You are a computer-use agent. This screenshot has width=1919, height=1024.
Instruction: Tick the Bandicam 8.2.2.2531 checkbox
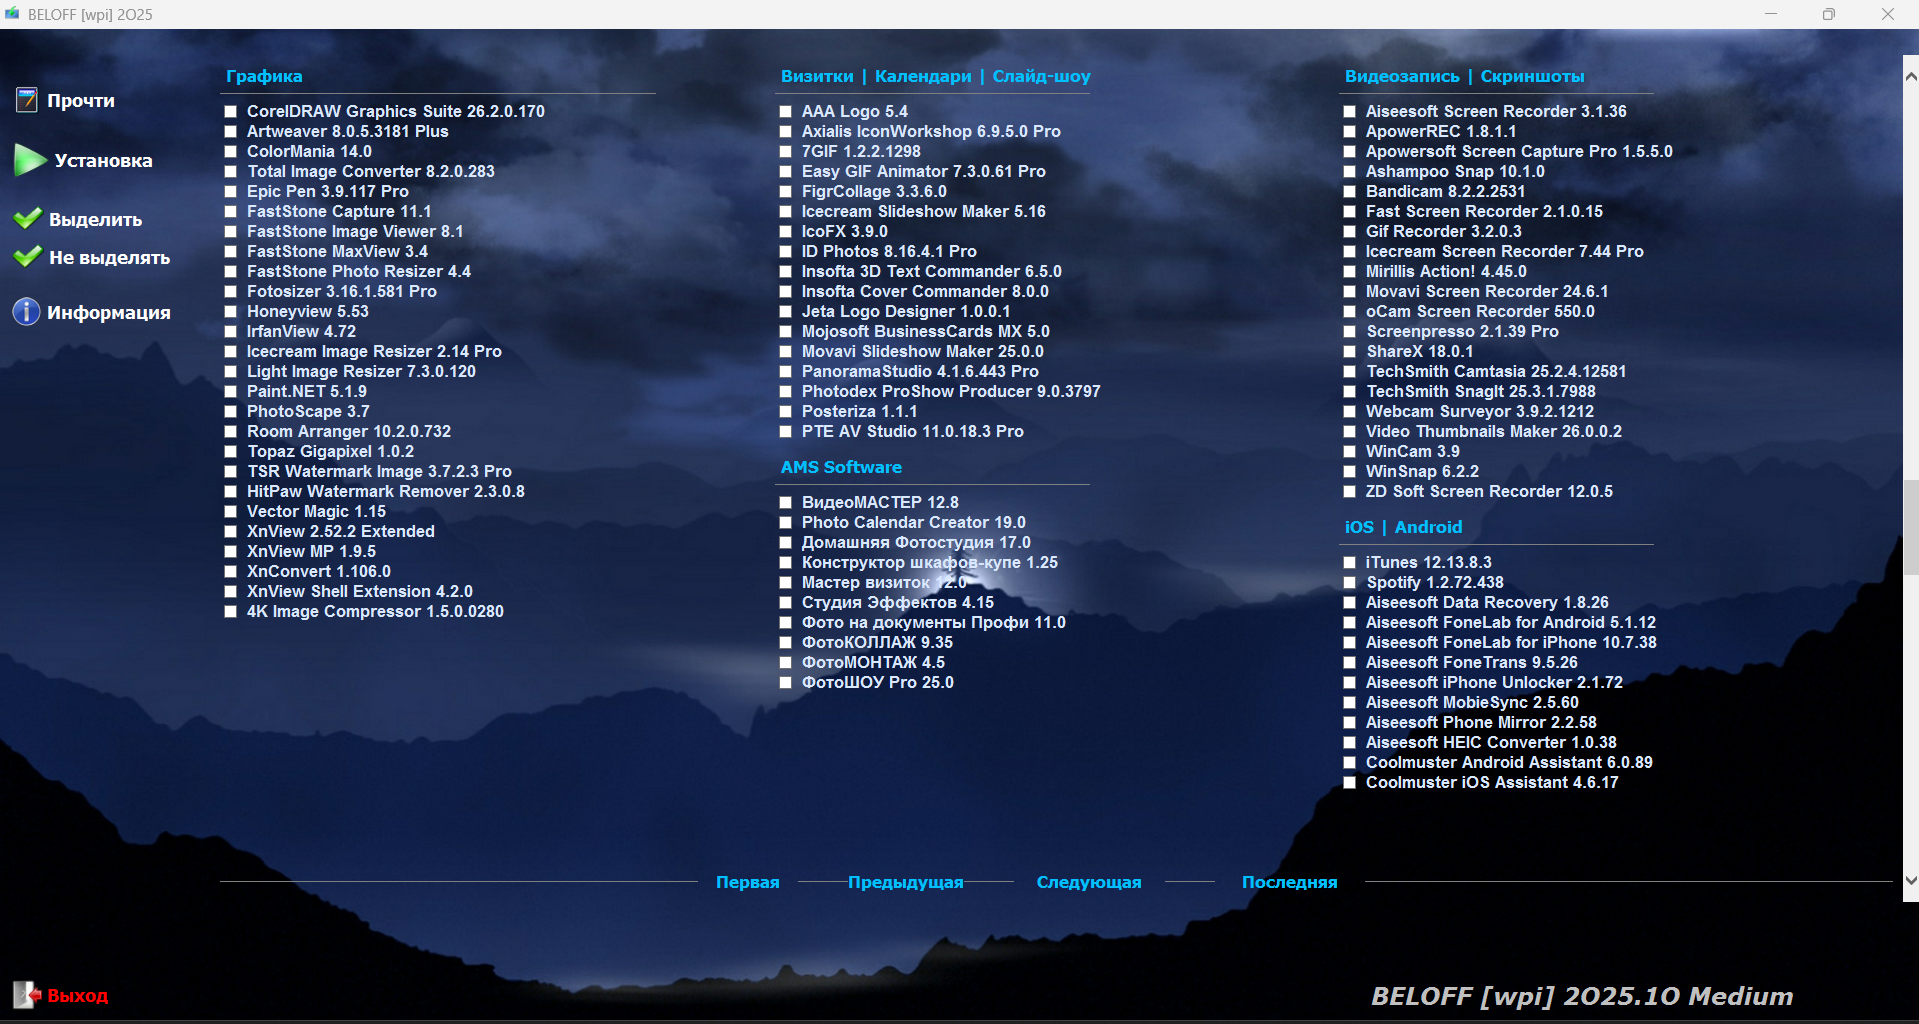1350,192
